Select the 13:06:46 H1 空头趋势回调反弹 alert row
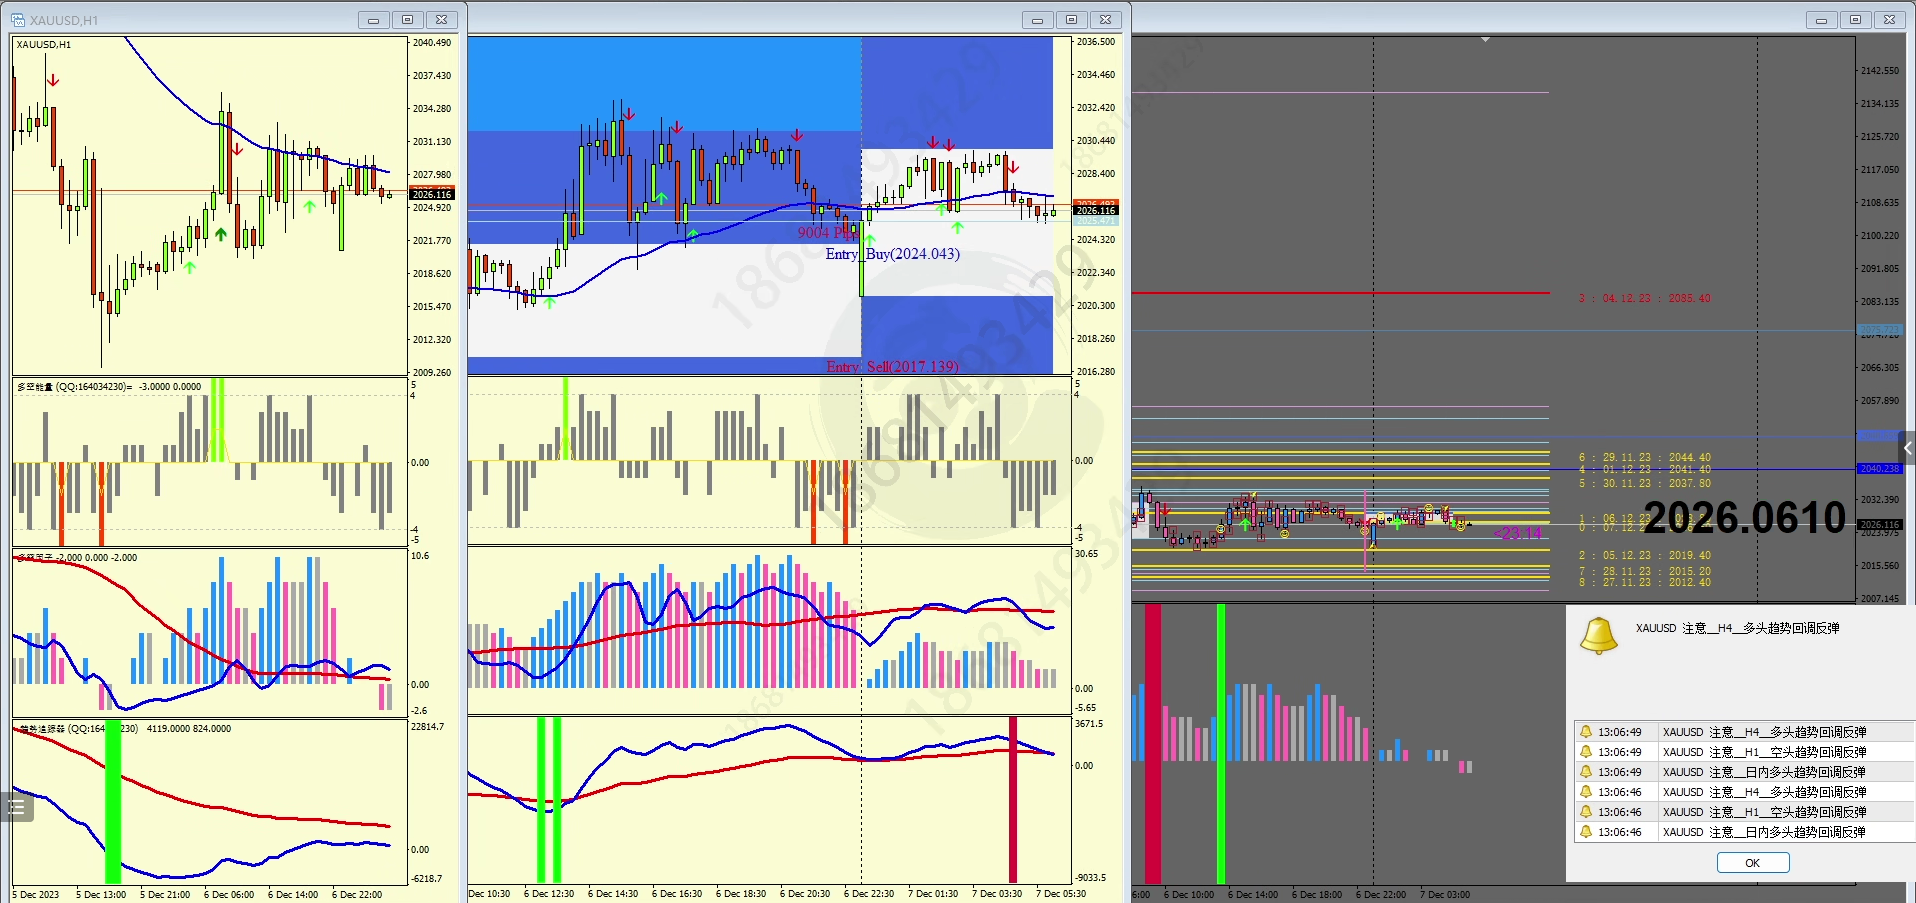 coord(1744,812)
